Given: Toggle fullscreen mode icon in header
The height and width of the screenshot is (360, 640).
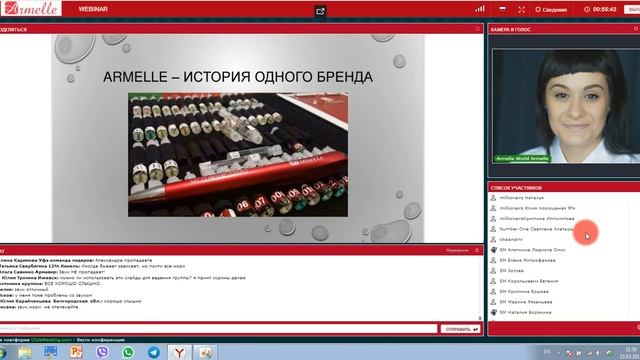Looking at the screenshot, I should [522, 9].
